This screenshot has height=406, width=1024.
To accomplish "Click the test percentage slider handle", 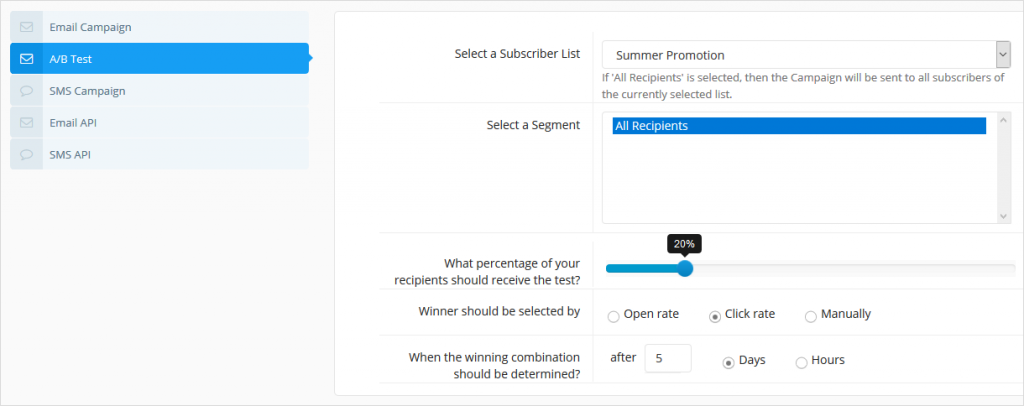I will pos(684,268).
